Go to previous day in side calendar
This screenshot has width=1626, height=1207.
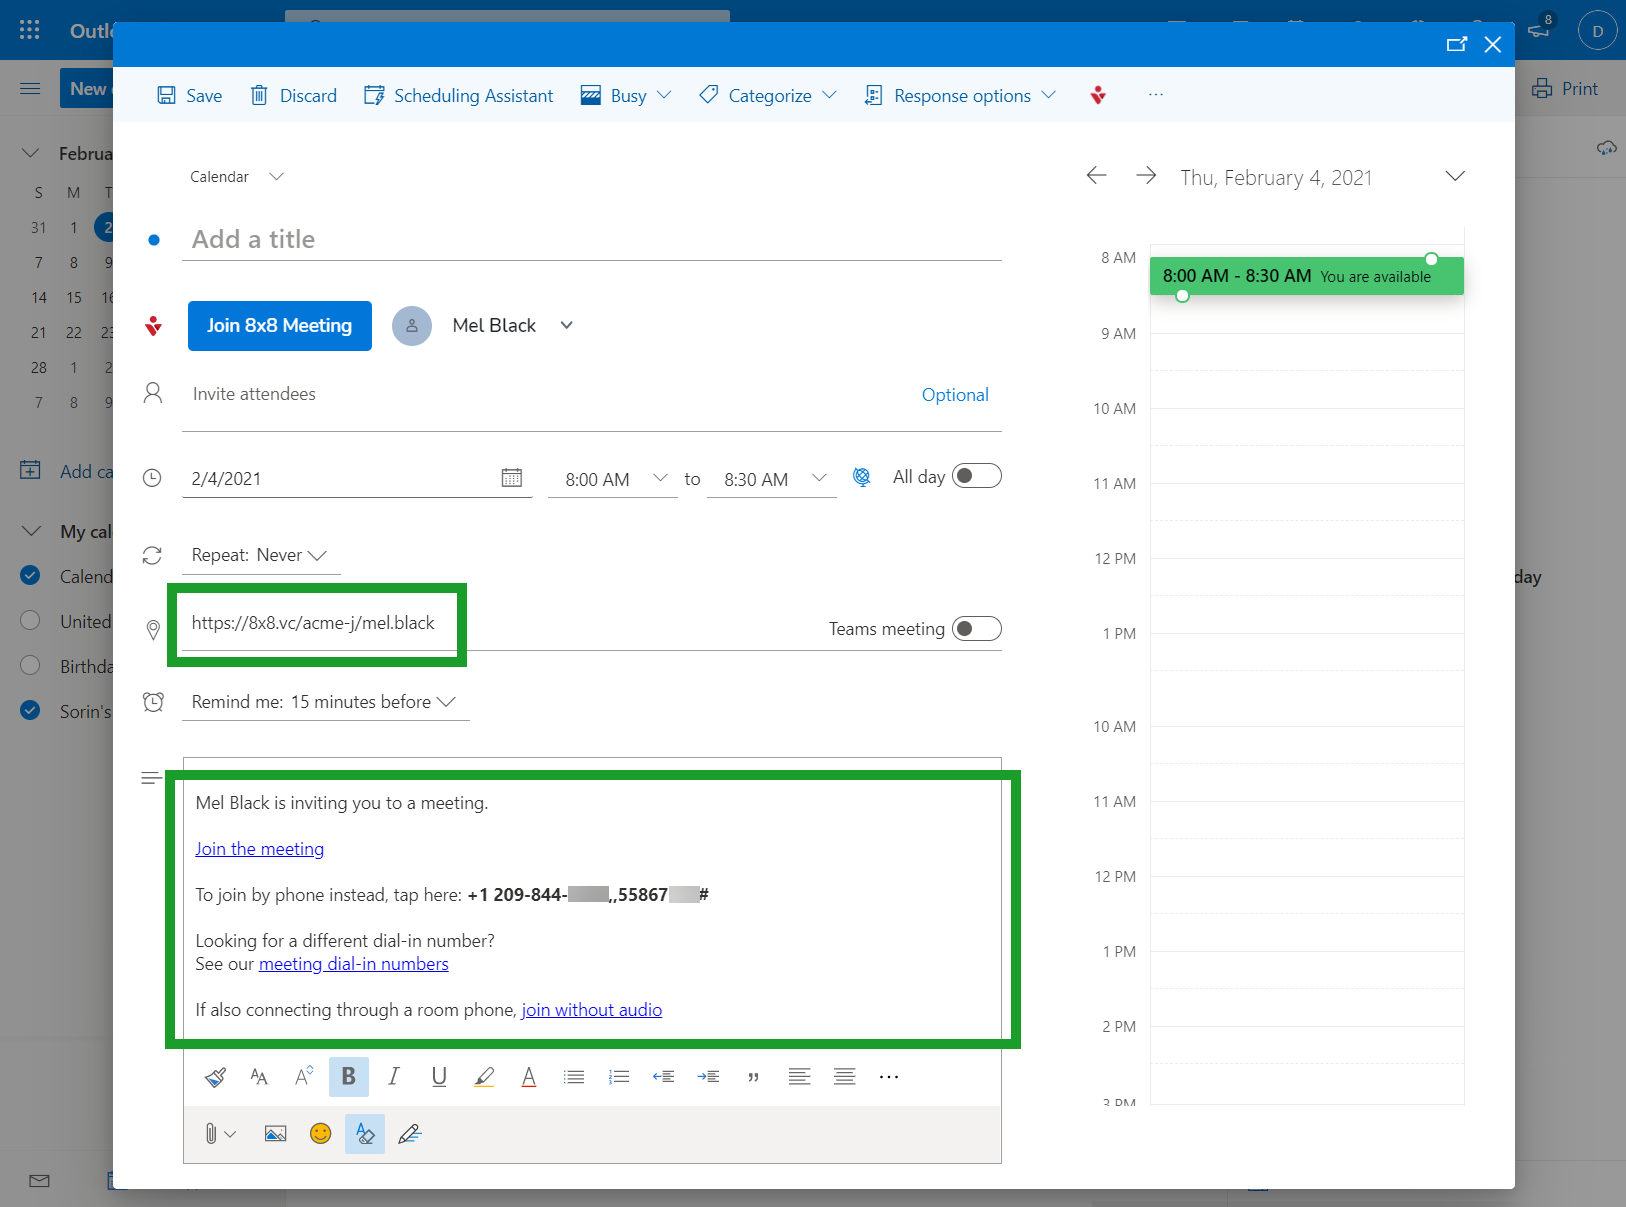click(1097, 176)
